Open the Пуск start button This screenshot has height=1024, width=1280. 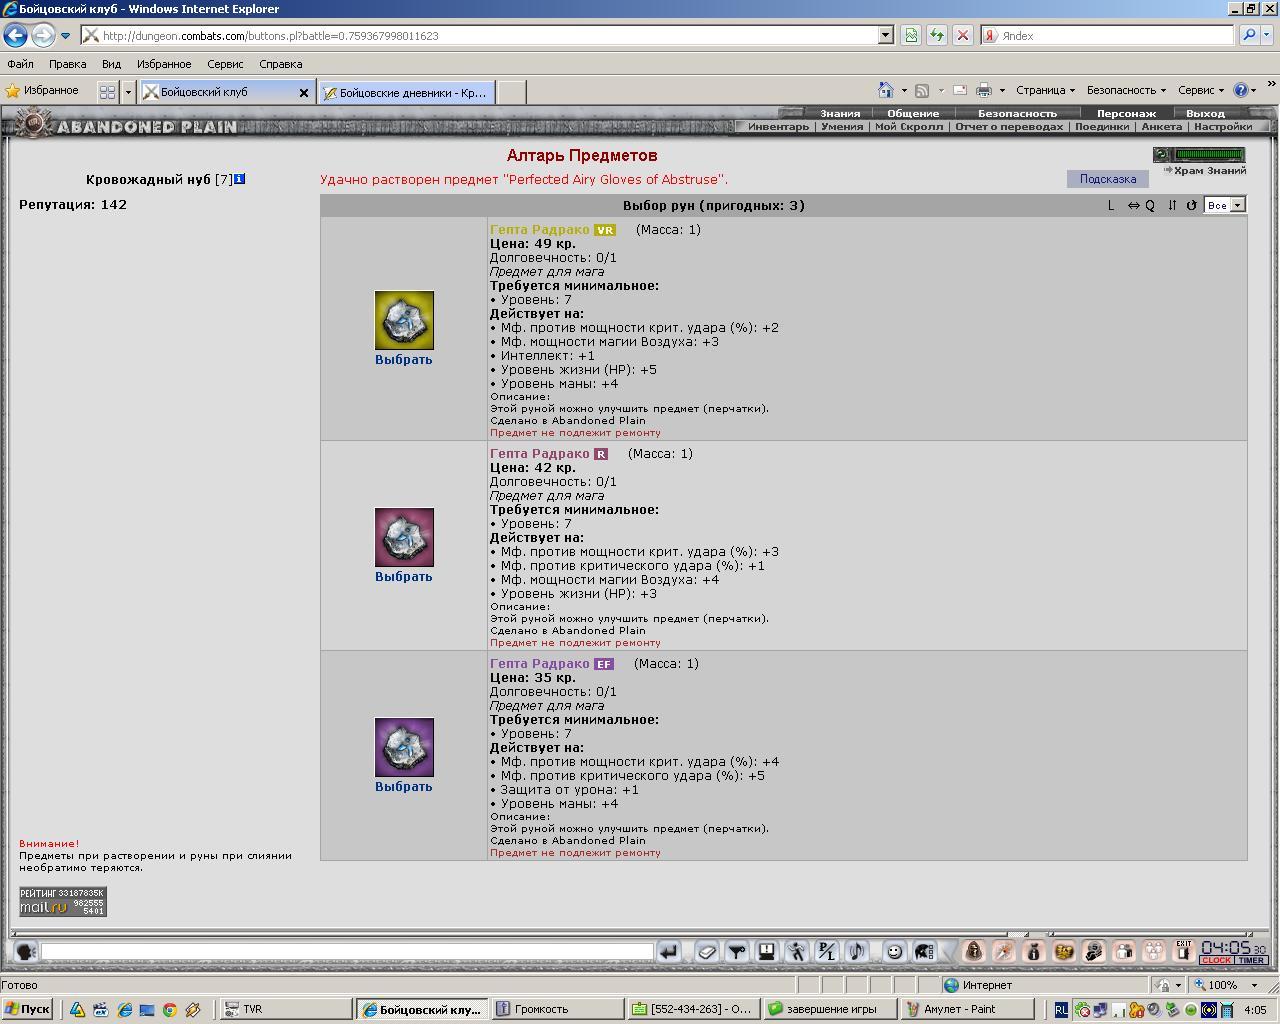(28, 1010)
